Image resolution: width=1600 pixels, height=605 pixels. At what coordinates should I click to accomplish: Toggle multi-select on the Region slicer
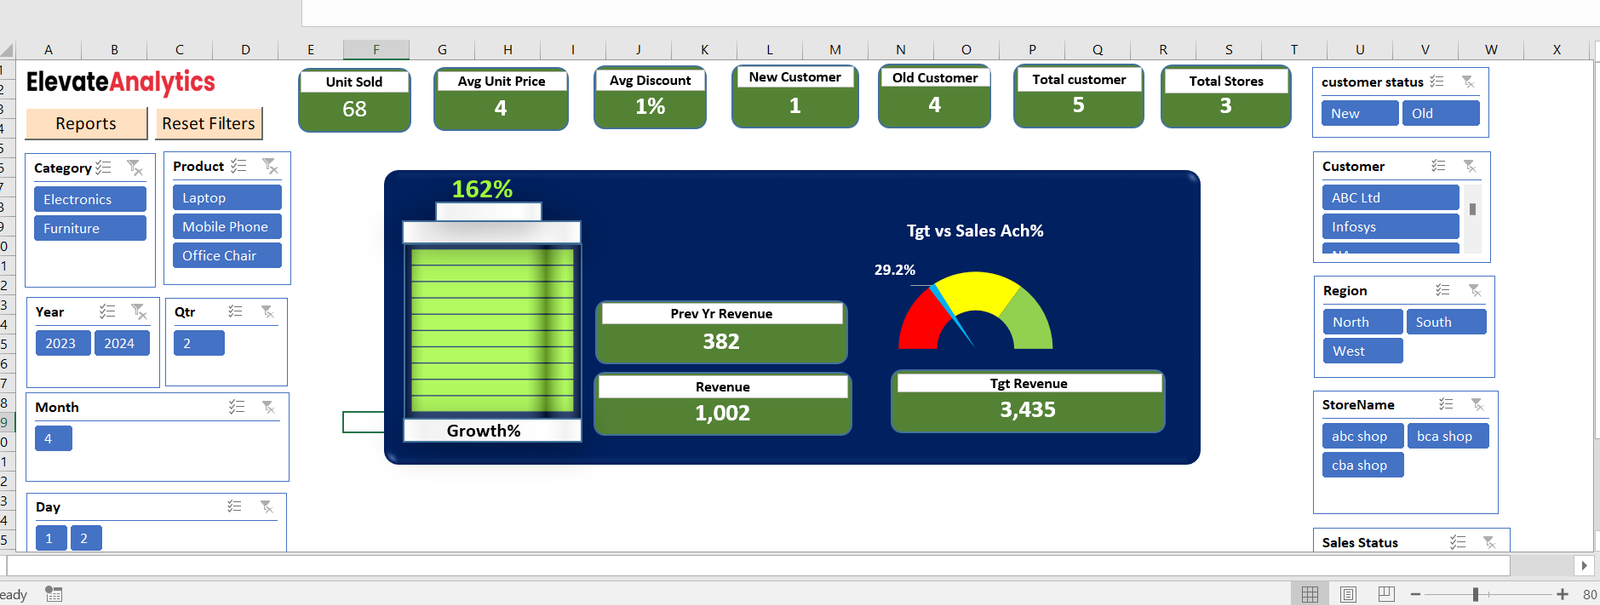tap(1442, 290)
